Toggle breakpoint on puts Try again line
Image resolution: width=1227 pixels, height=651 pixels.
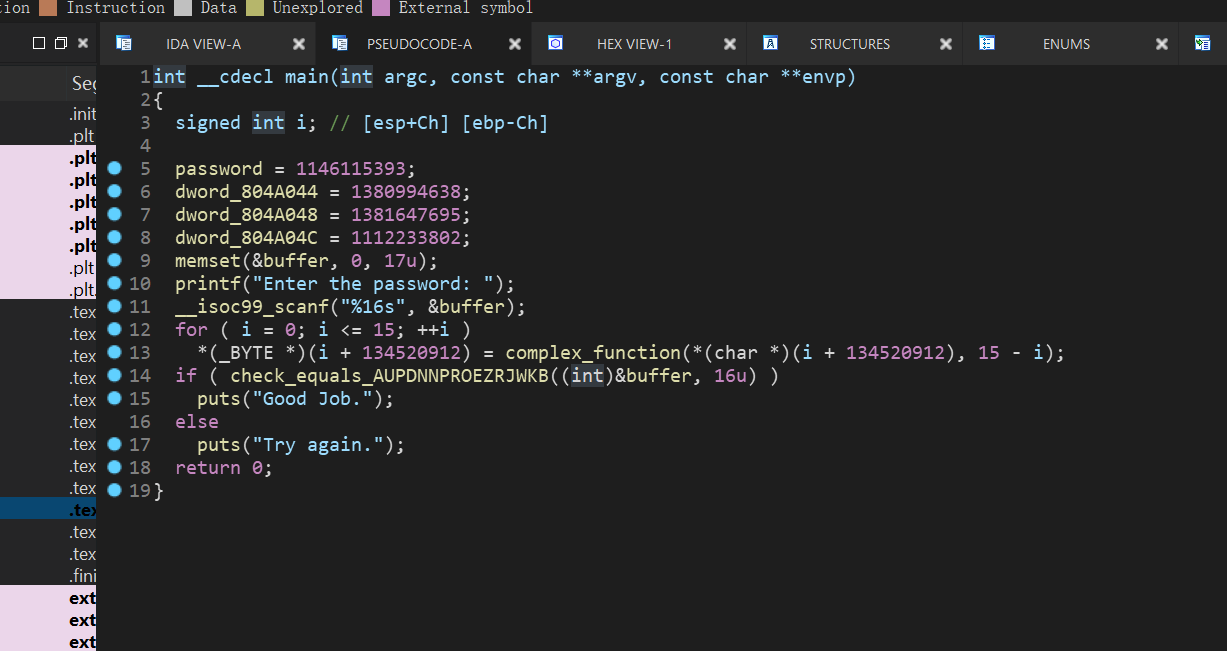[114, 444]
